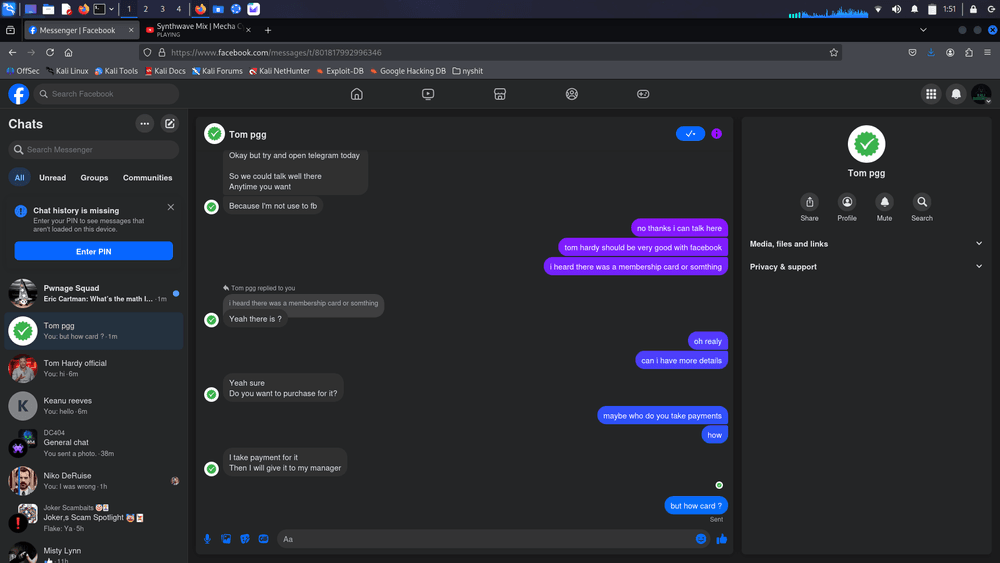1000x563 pixels.
Task: Click the 'can i have more details' message
Action: (681, 361)
